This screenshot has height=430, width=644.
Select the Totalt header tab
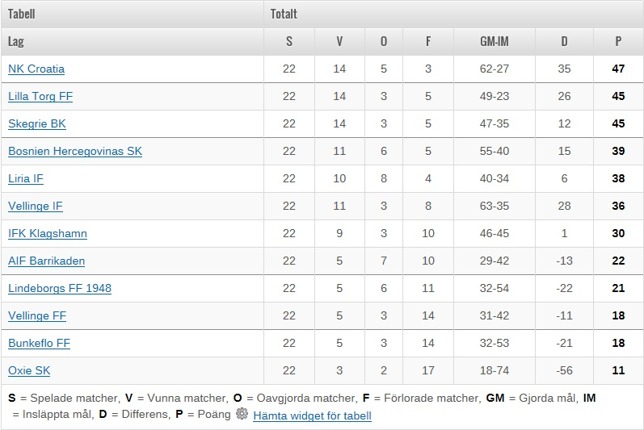point(283,14)
